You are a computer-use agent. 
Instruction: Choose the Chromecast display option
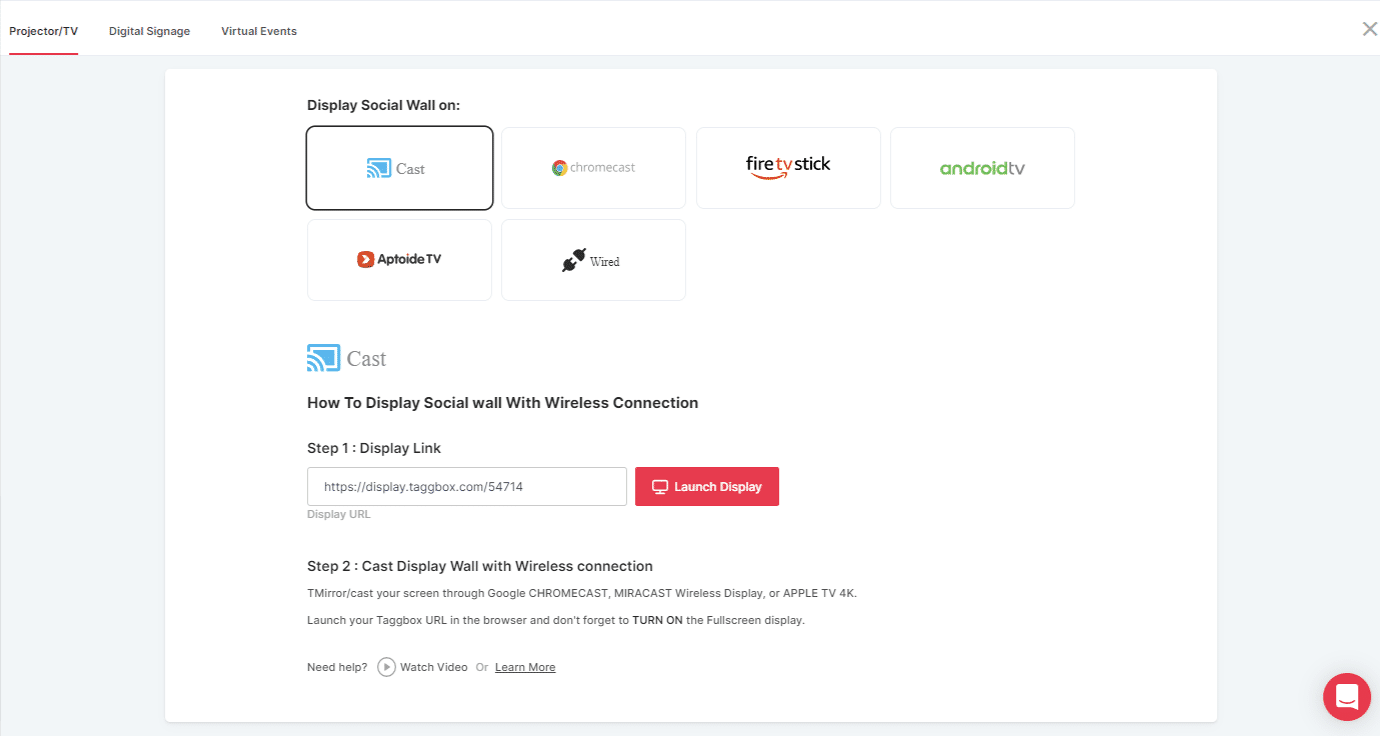(593, 168)
